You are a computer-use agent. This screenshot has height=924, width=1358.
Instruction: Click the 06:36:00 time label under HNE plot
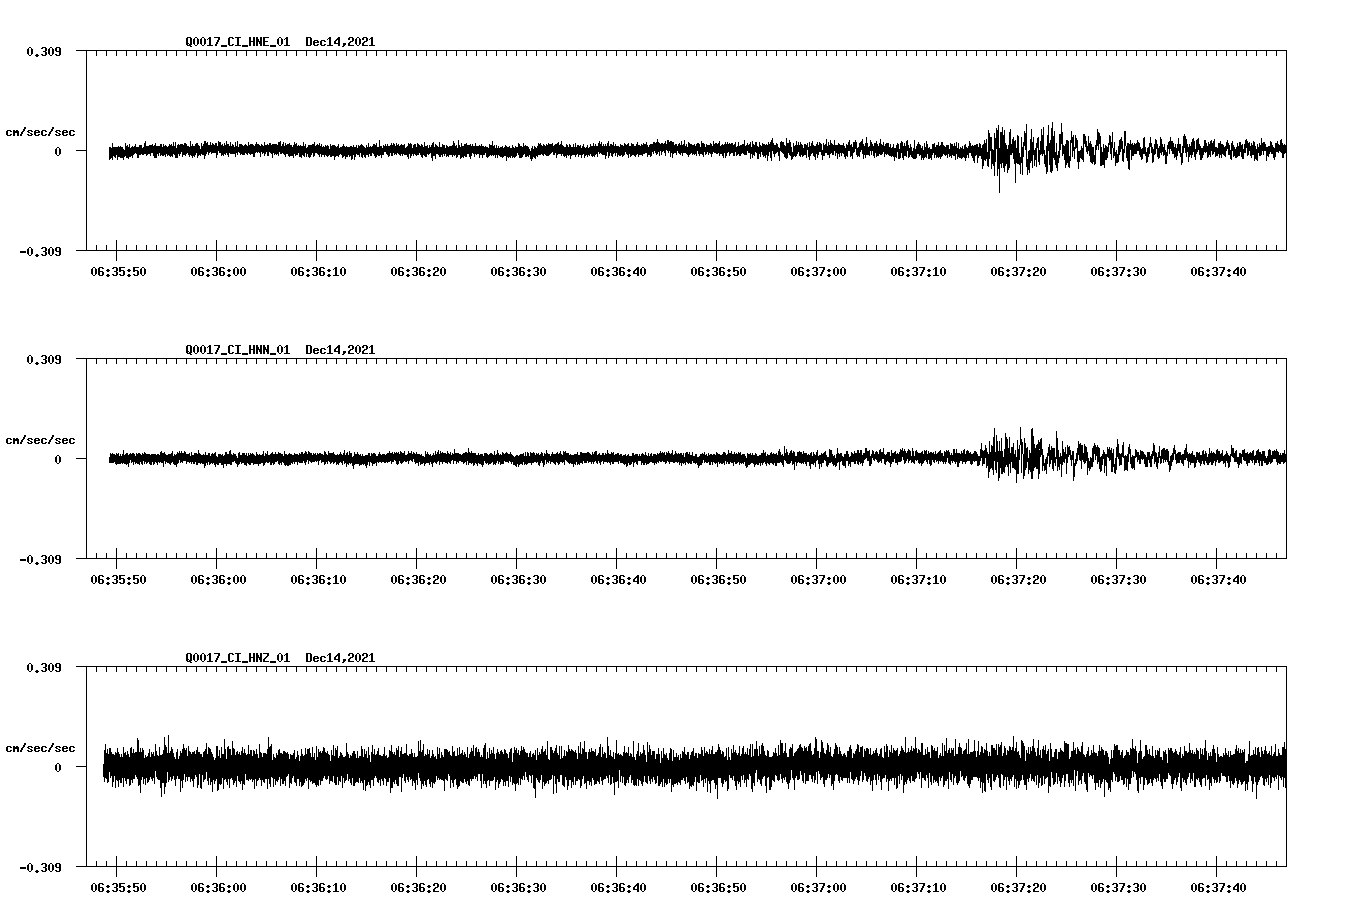click(218, 272)
